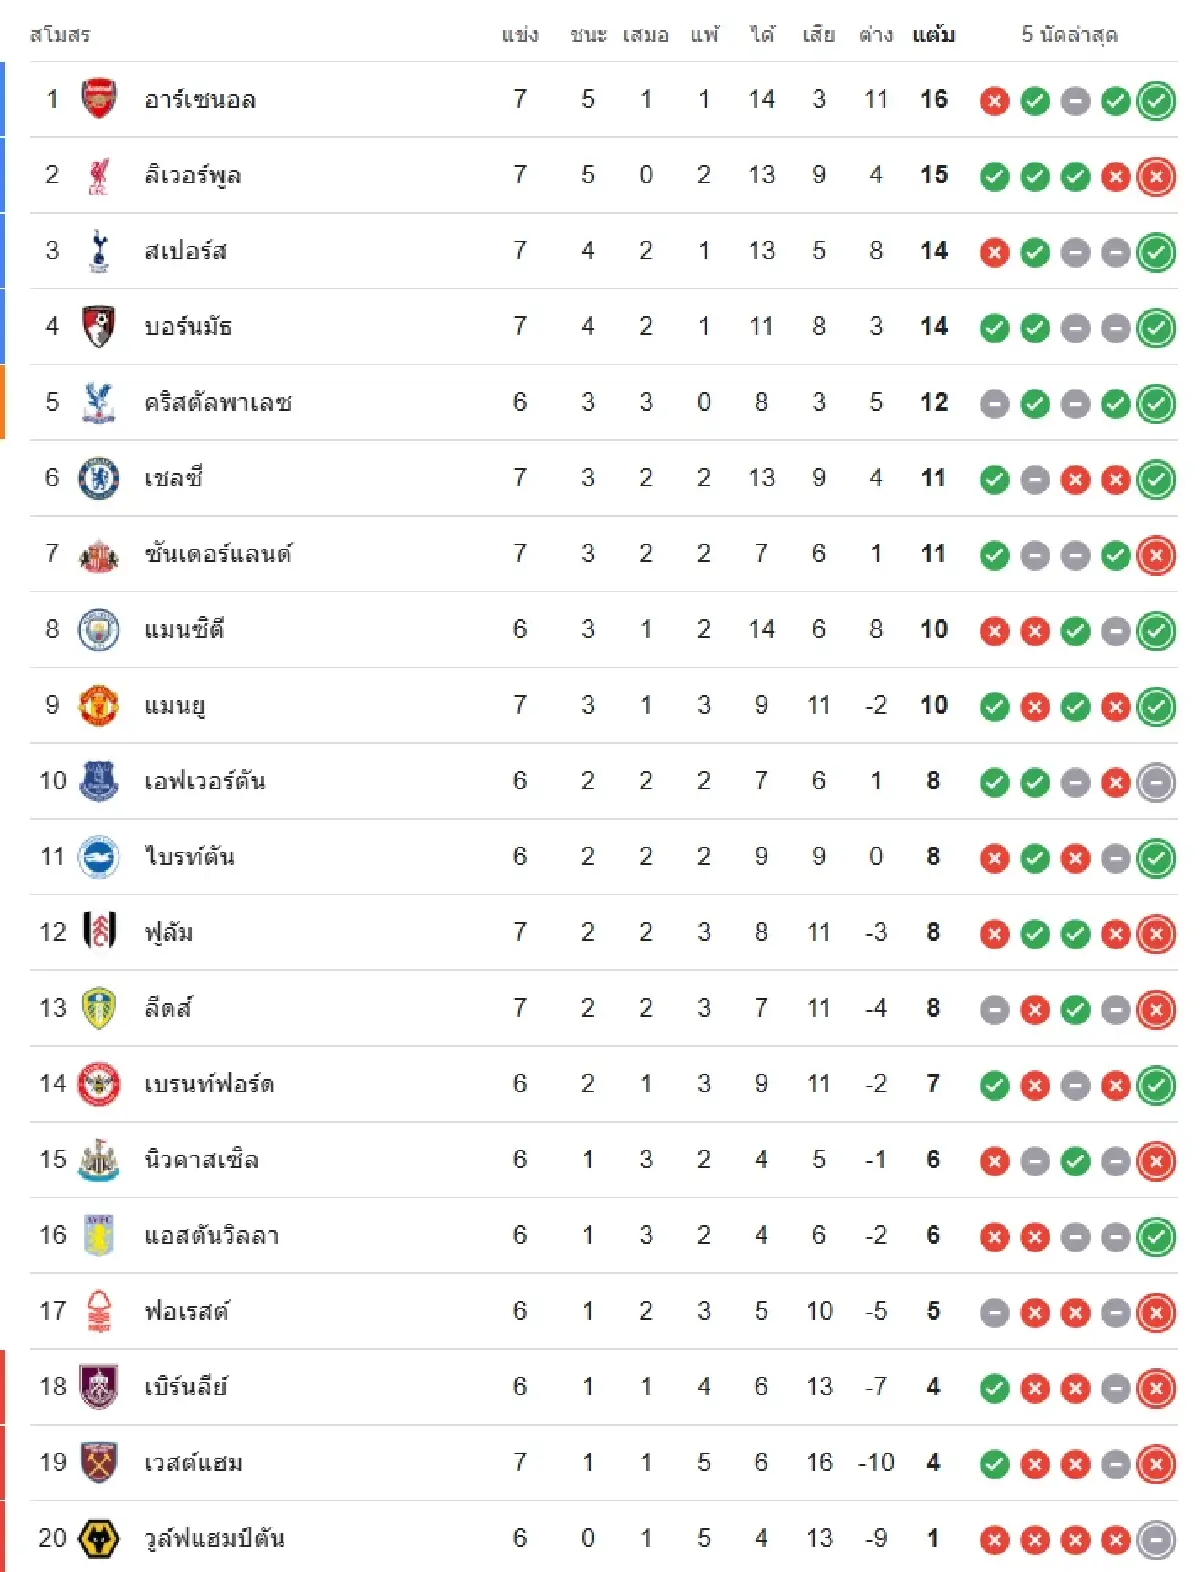Click the Chelsea club crest
Image resolution: width=1200 pixels, height=1572 pixels.
pyautogui.click(x=98, y=478)
